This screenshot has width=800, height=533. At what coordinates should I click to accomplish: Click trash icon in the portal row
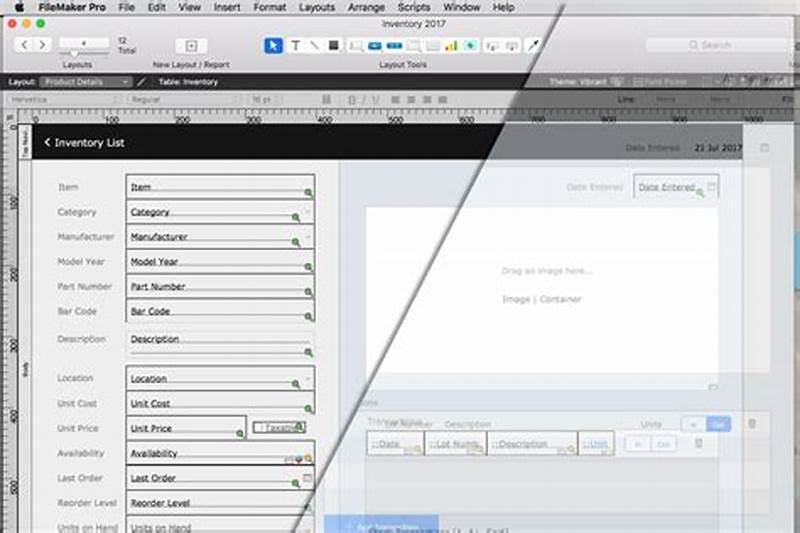698,443
